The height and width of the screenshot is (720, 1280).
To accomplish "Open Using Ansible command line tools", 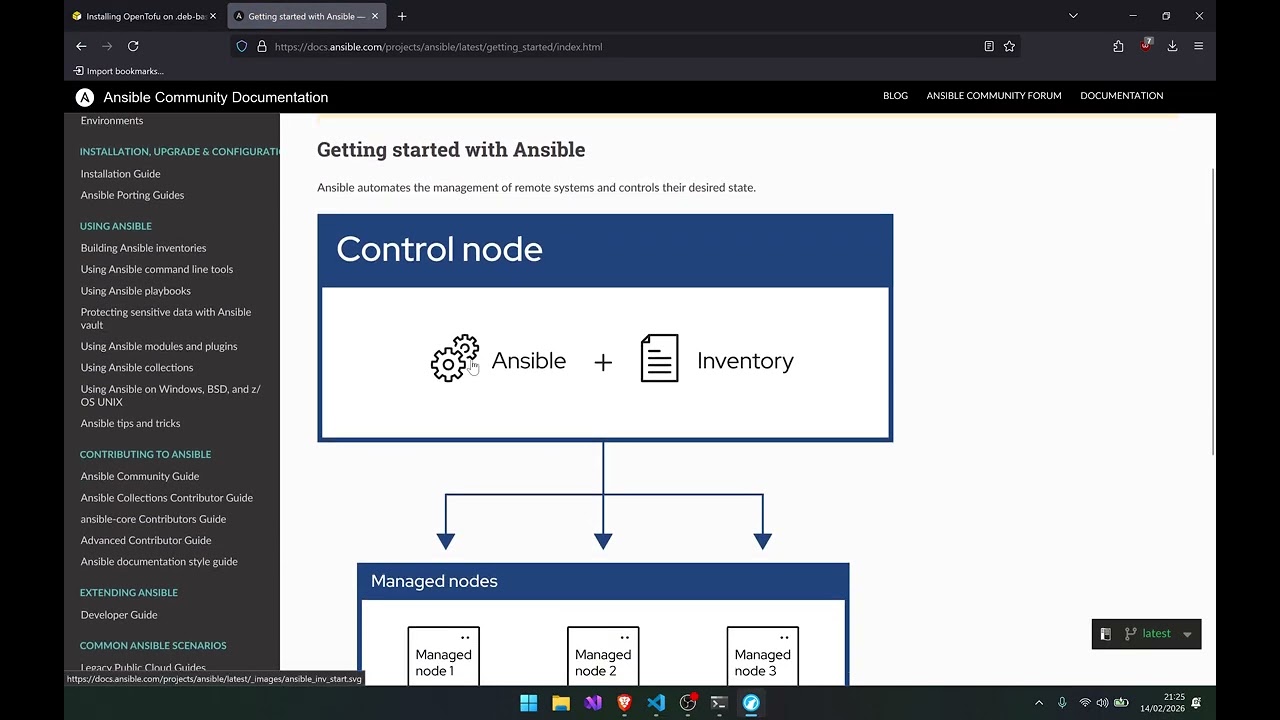I will pyautogui.click(x=157, y=269).
